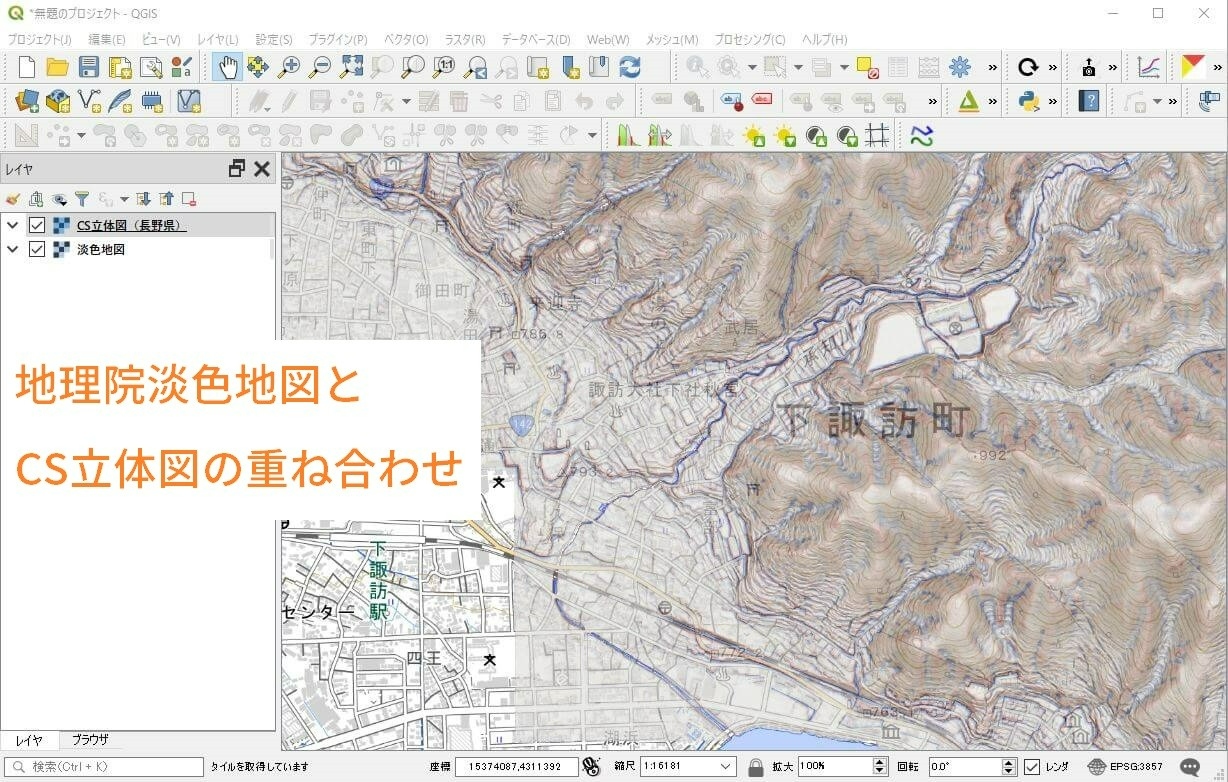
Task: Expand the 淡色地図 layer tree
Action: [x=12, y=249]
